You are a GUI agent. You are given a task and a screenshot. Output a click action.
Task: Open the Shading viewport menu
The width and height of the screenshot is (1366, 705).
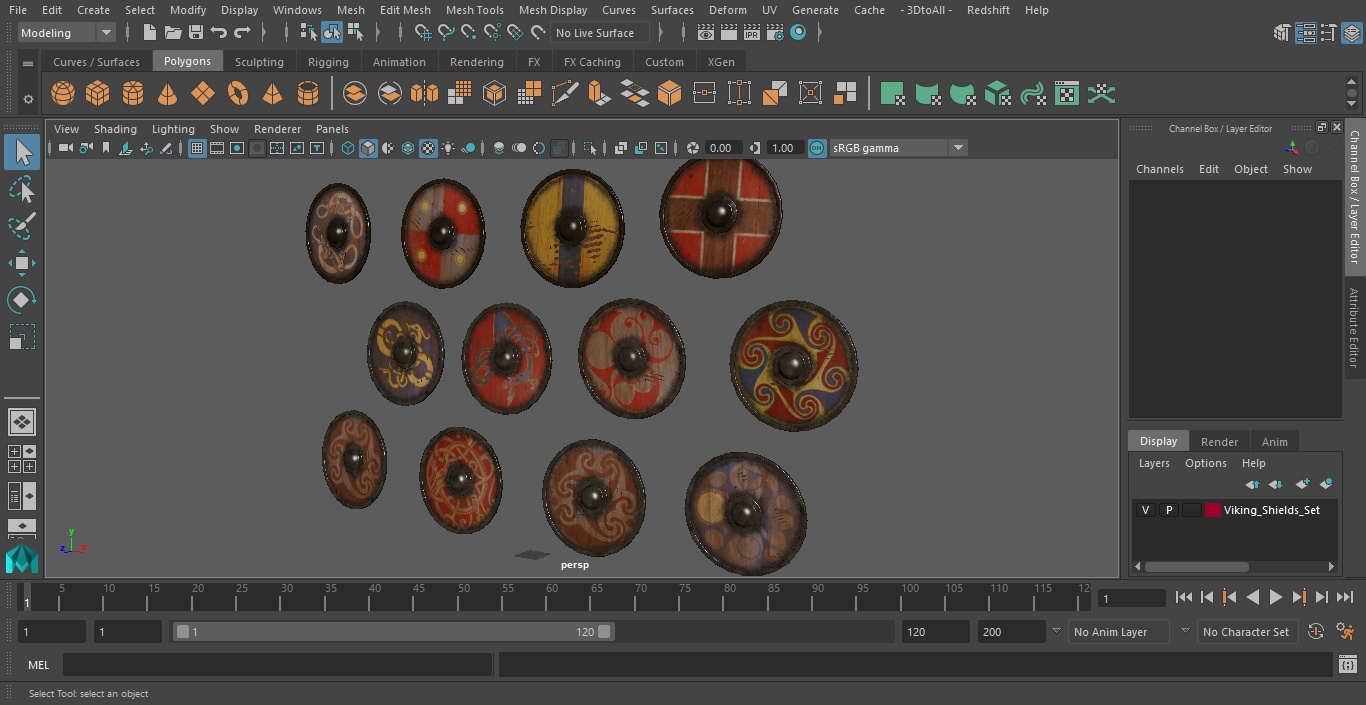pos(115,129)
